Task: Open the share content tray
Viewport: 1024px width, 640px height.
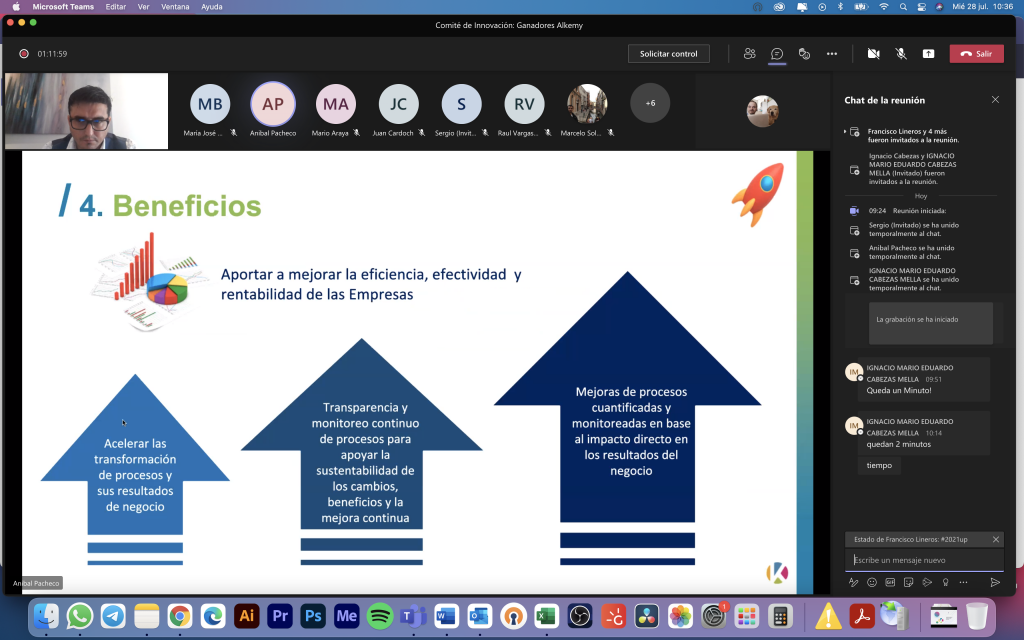Action: [x=928, y=54]
